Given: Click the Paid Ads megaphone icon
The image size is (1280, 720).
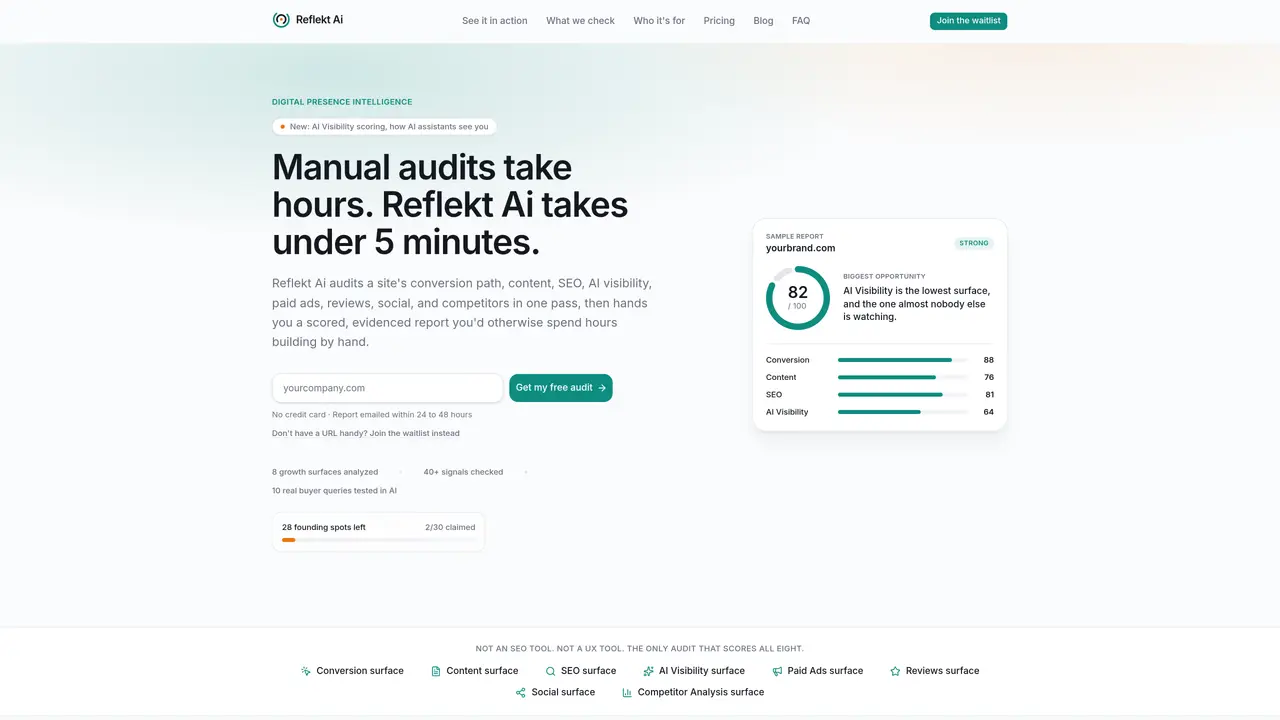Looking at the screenshot, I should tap(778, 671).
